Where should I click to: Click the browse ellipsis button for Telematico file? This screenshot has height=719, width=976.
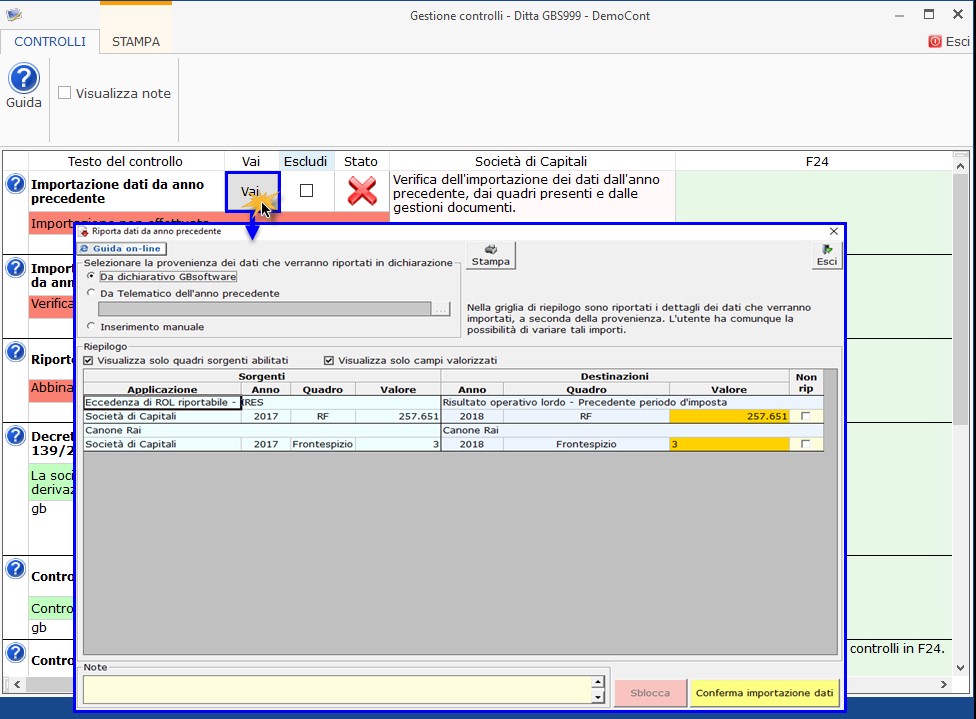(441, 310)
